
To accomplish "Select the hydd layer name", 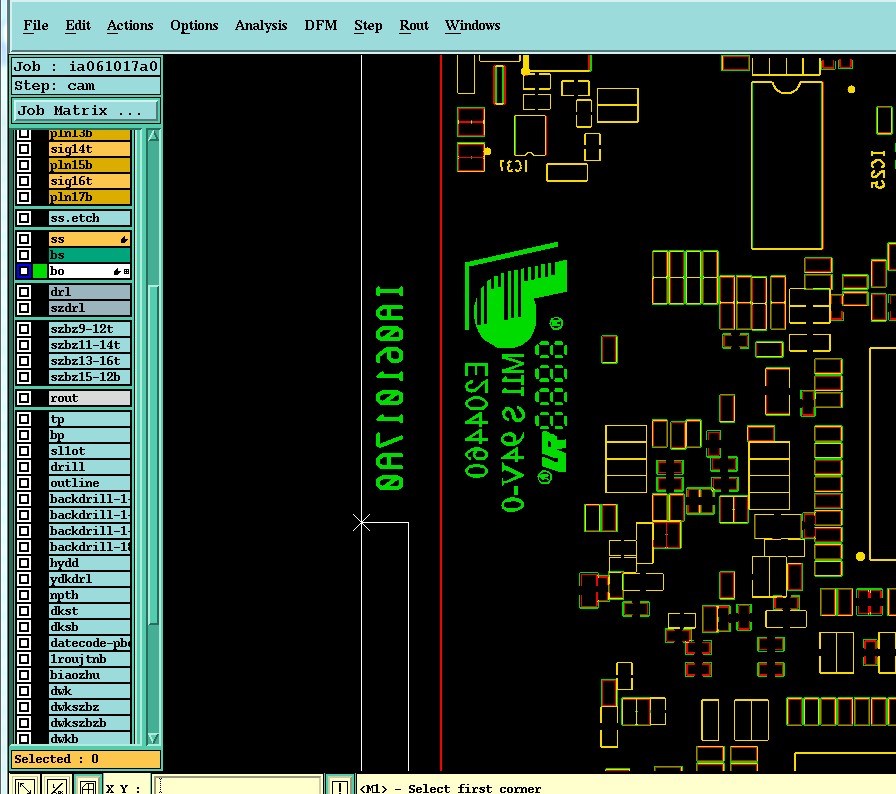I will pos(90,563).
